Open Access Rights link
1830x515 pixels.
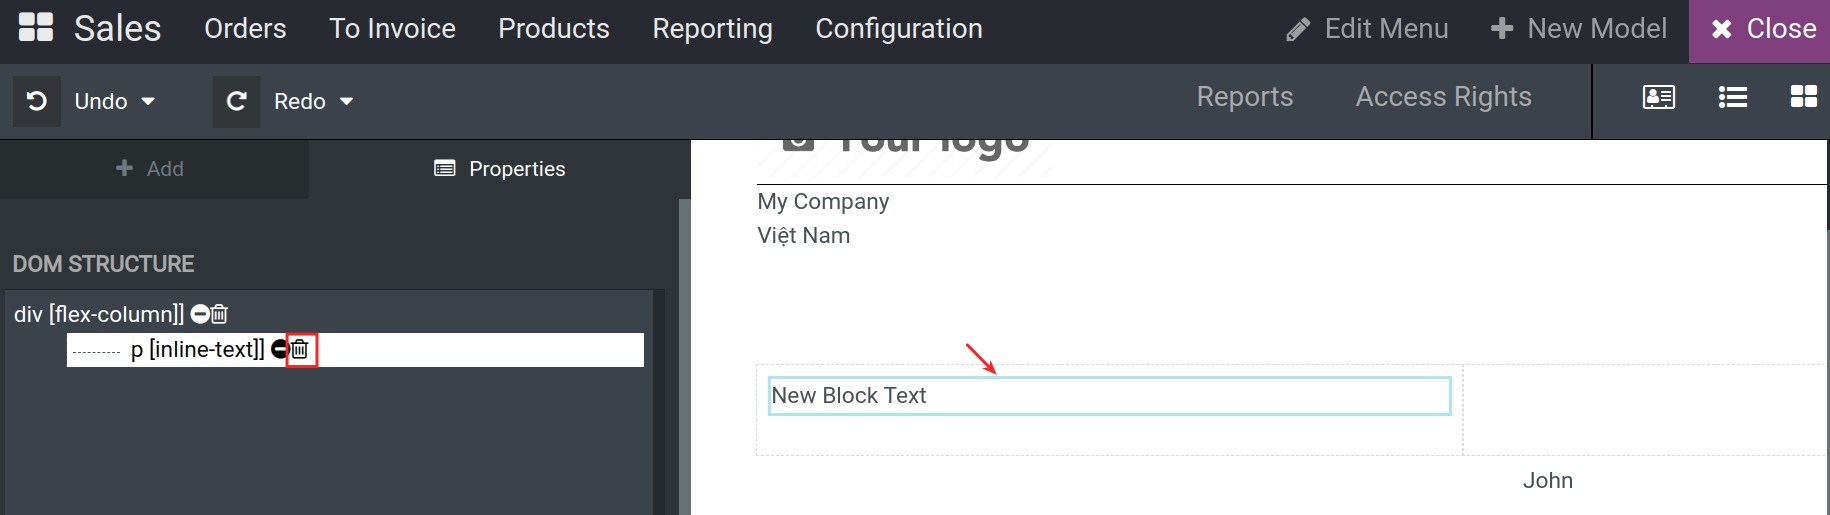coord(1443,97)
